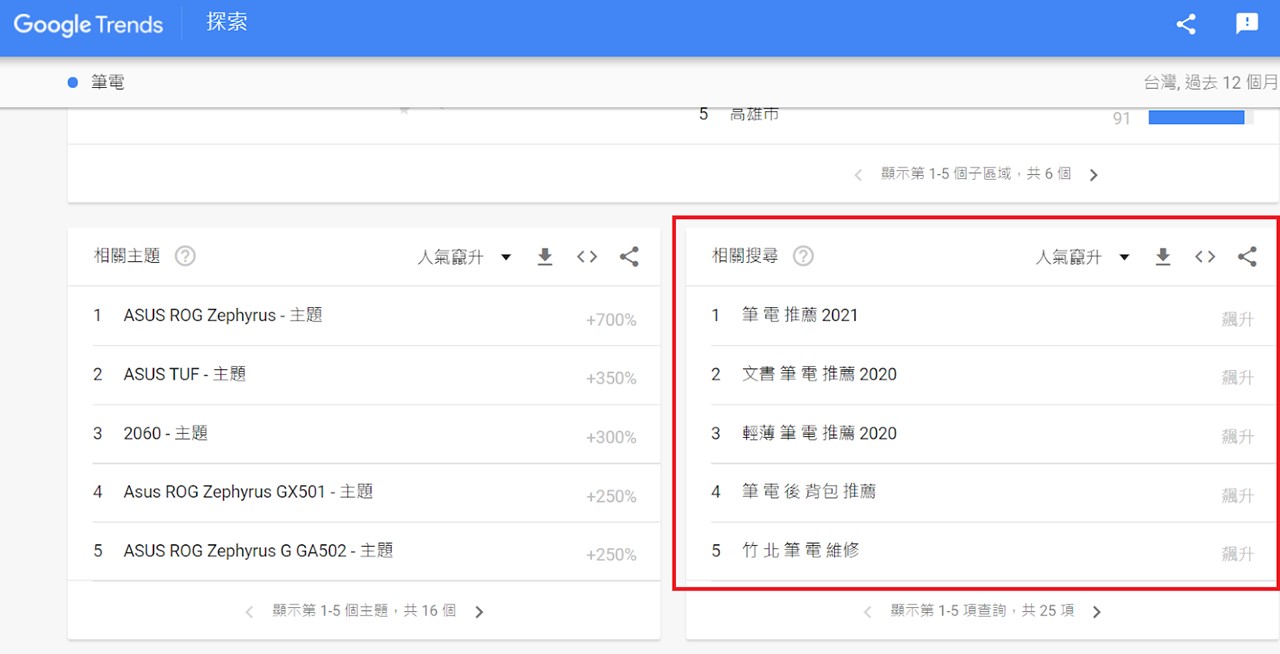Open 人氣竄升 dropdown in 相關搜尋 panel
The height and width of the screenshot is (654, 1280).
click(1083, 257)
